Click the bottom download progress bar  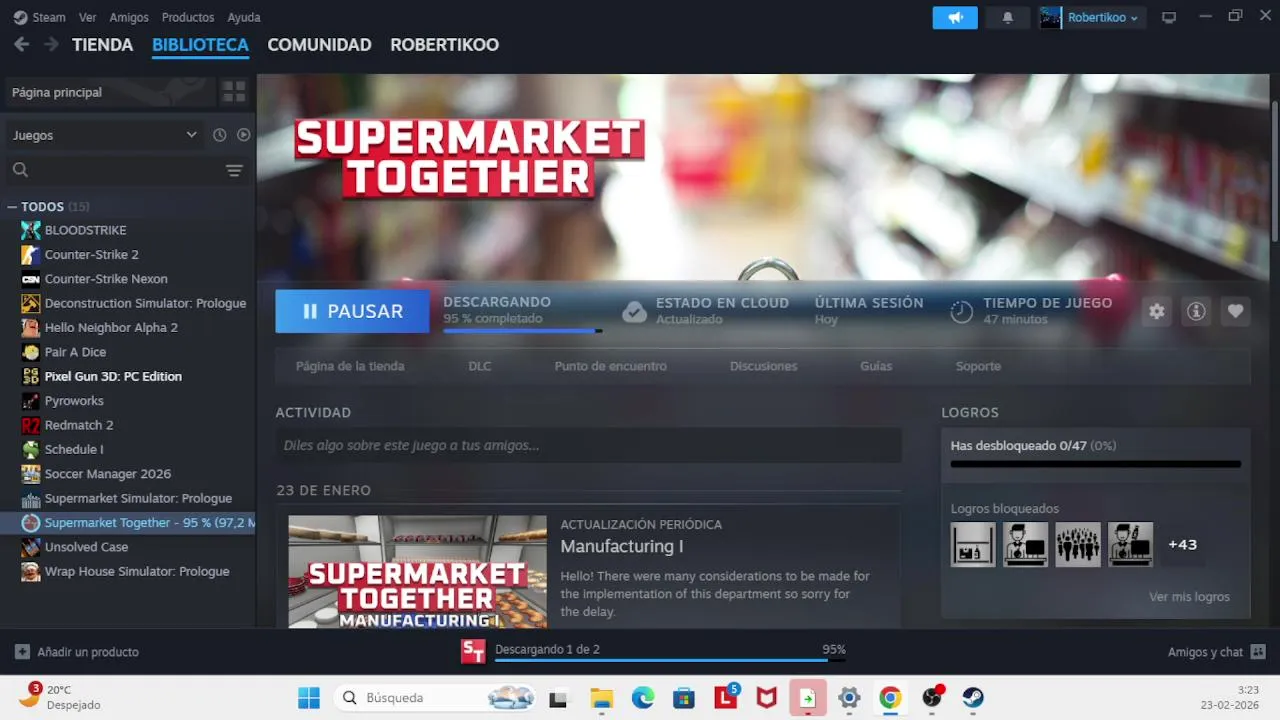coord(670,660)
